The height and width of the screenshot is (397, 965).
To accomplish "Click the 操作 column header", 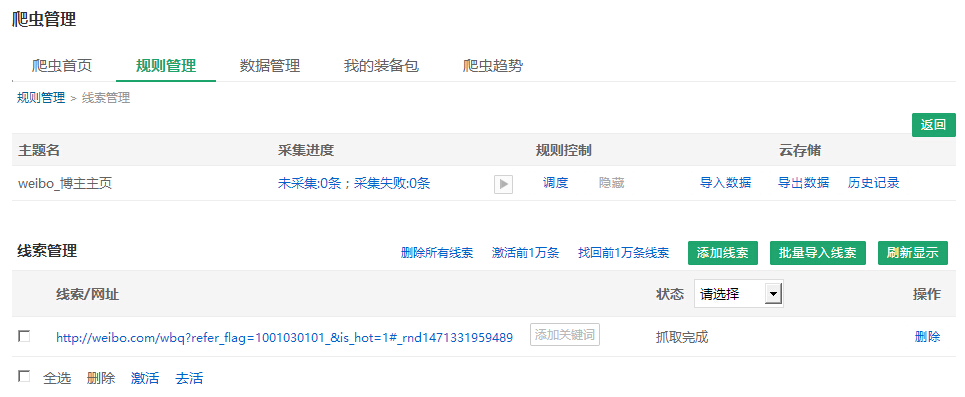I will point(926,294).
